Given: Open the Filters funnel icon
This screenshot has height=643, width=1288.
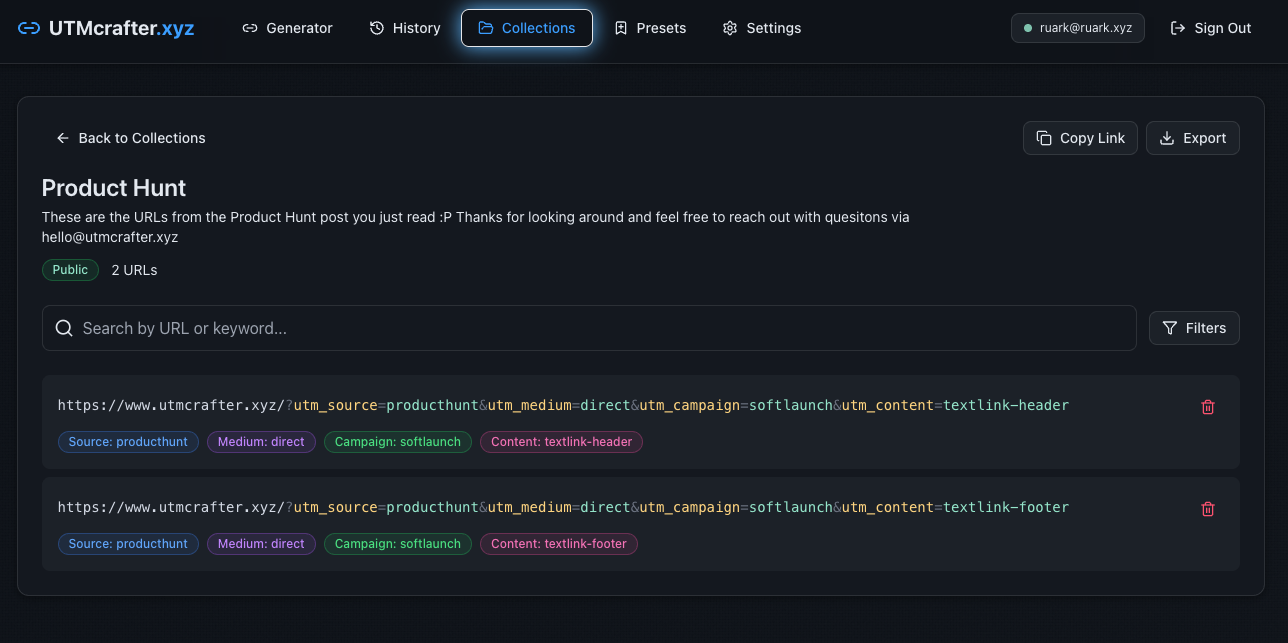Looking at the screenshot, I should click(x=1168, y=327).
